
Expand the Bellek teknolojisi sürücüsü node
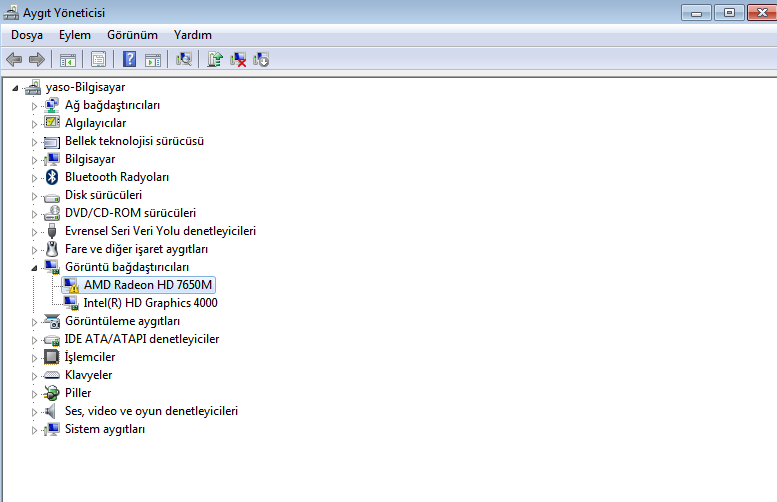point(34,142)
